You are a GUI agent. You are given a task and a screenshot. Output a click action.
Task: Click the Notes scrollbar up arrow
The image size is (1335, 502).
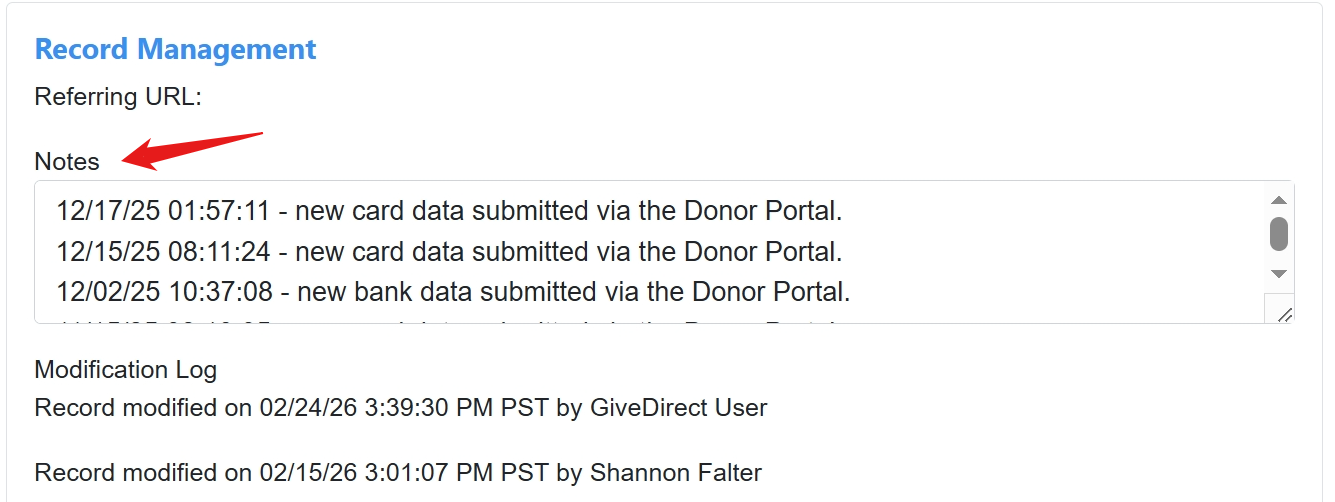coord(1277,198)
